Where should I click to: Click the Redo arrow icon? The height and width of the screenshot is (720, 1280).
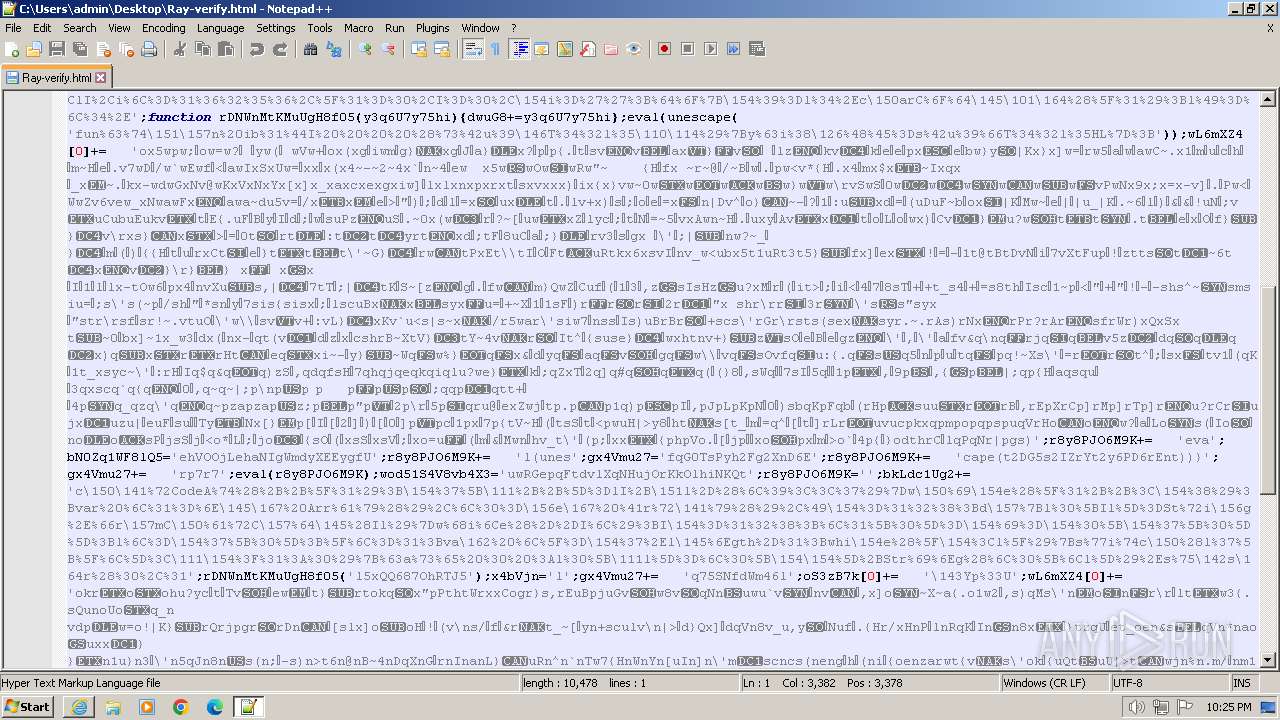(279, 49)
